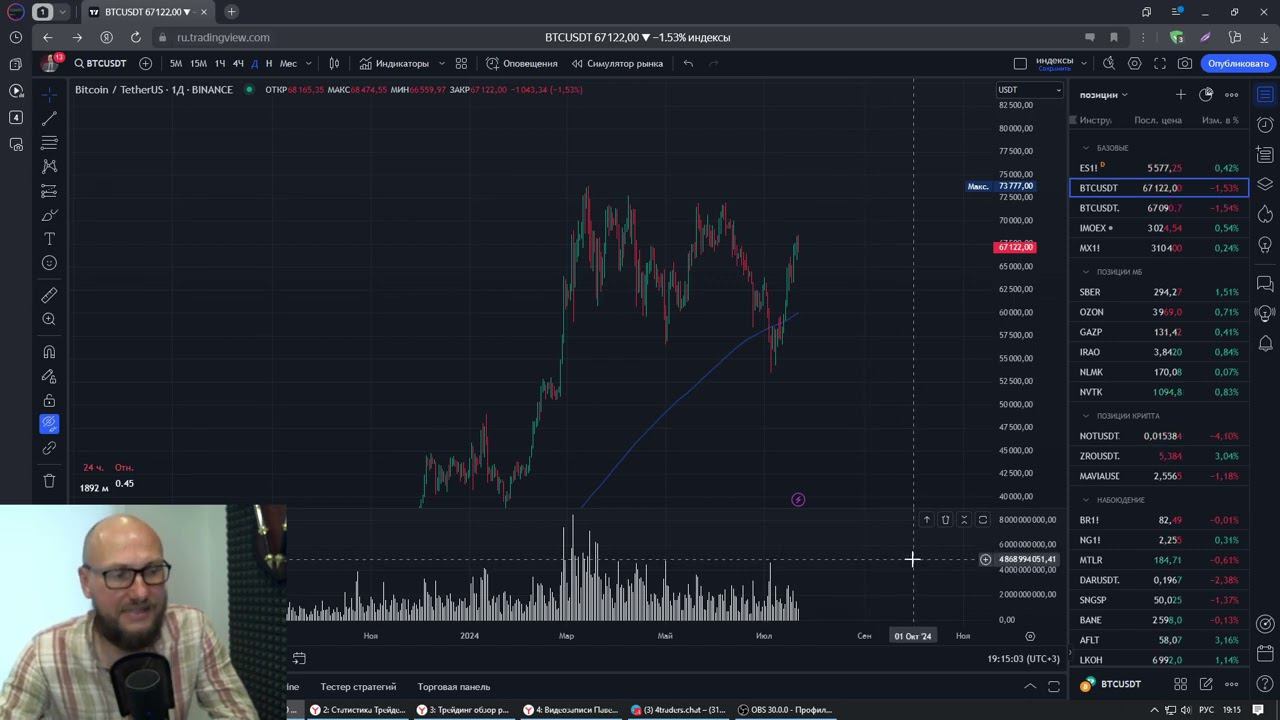This screenshot has width=1280, height=720.
Task: Take a chart snapshot with camera
Action: tap(1185, 63)
